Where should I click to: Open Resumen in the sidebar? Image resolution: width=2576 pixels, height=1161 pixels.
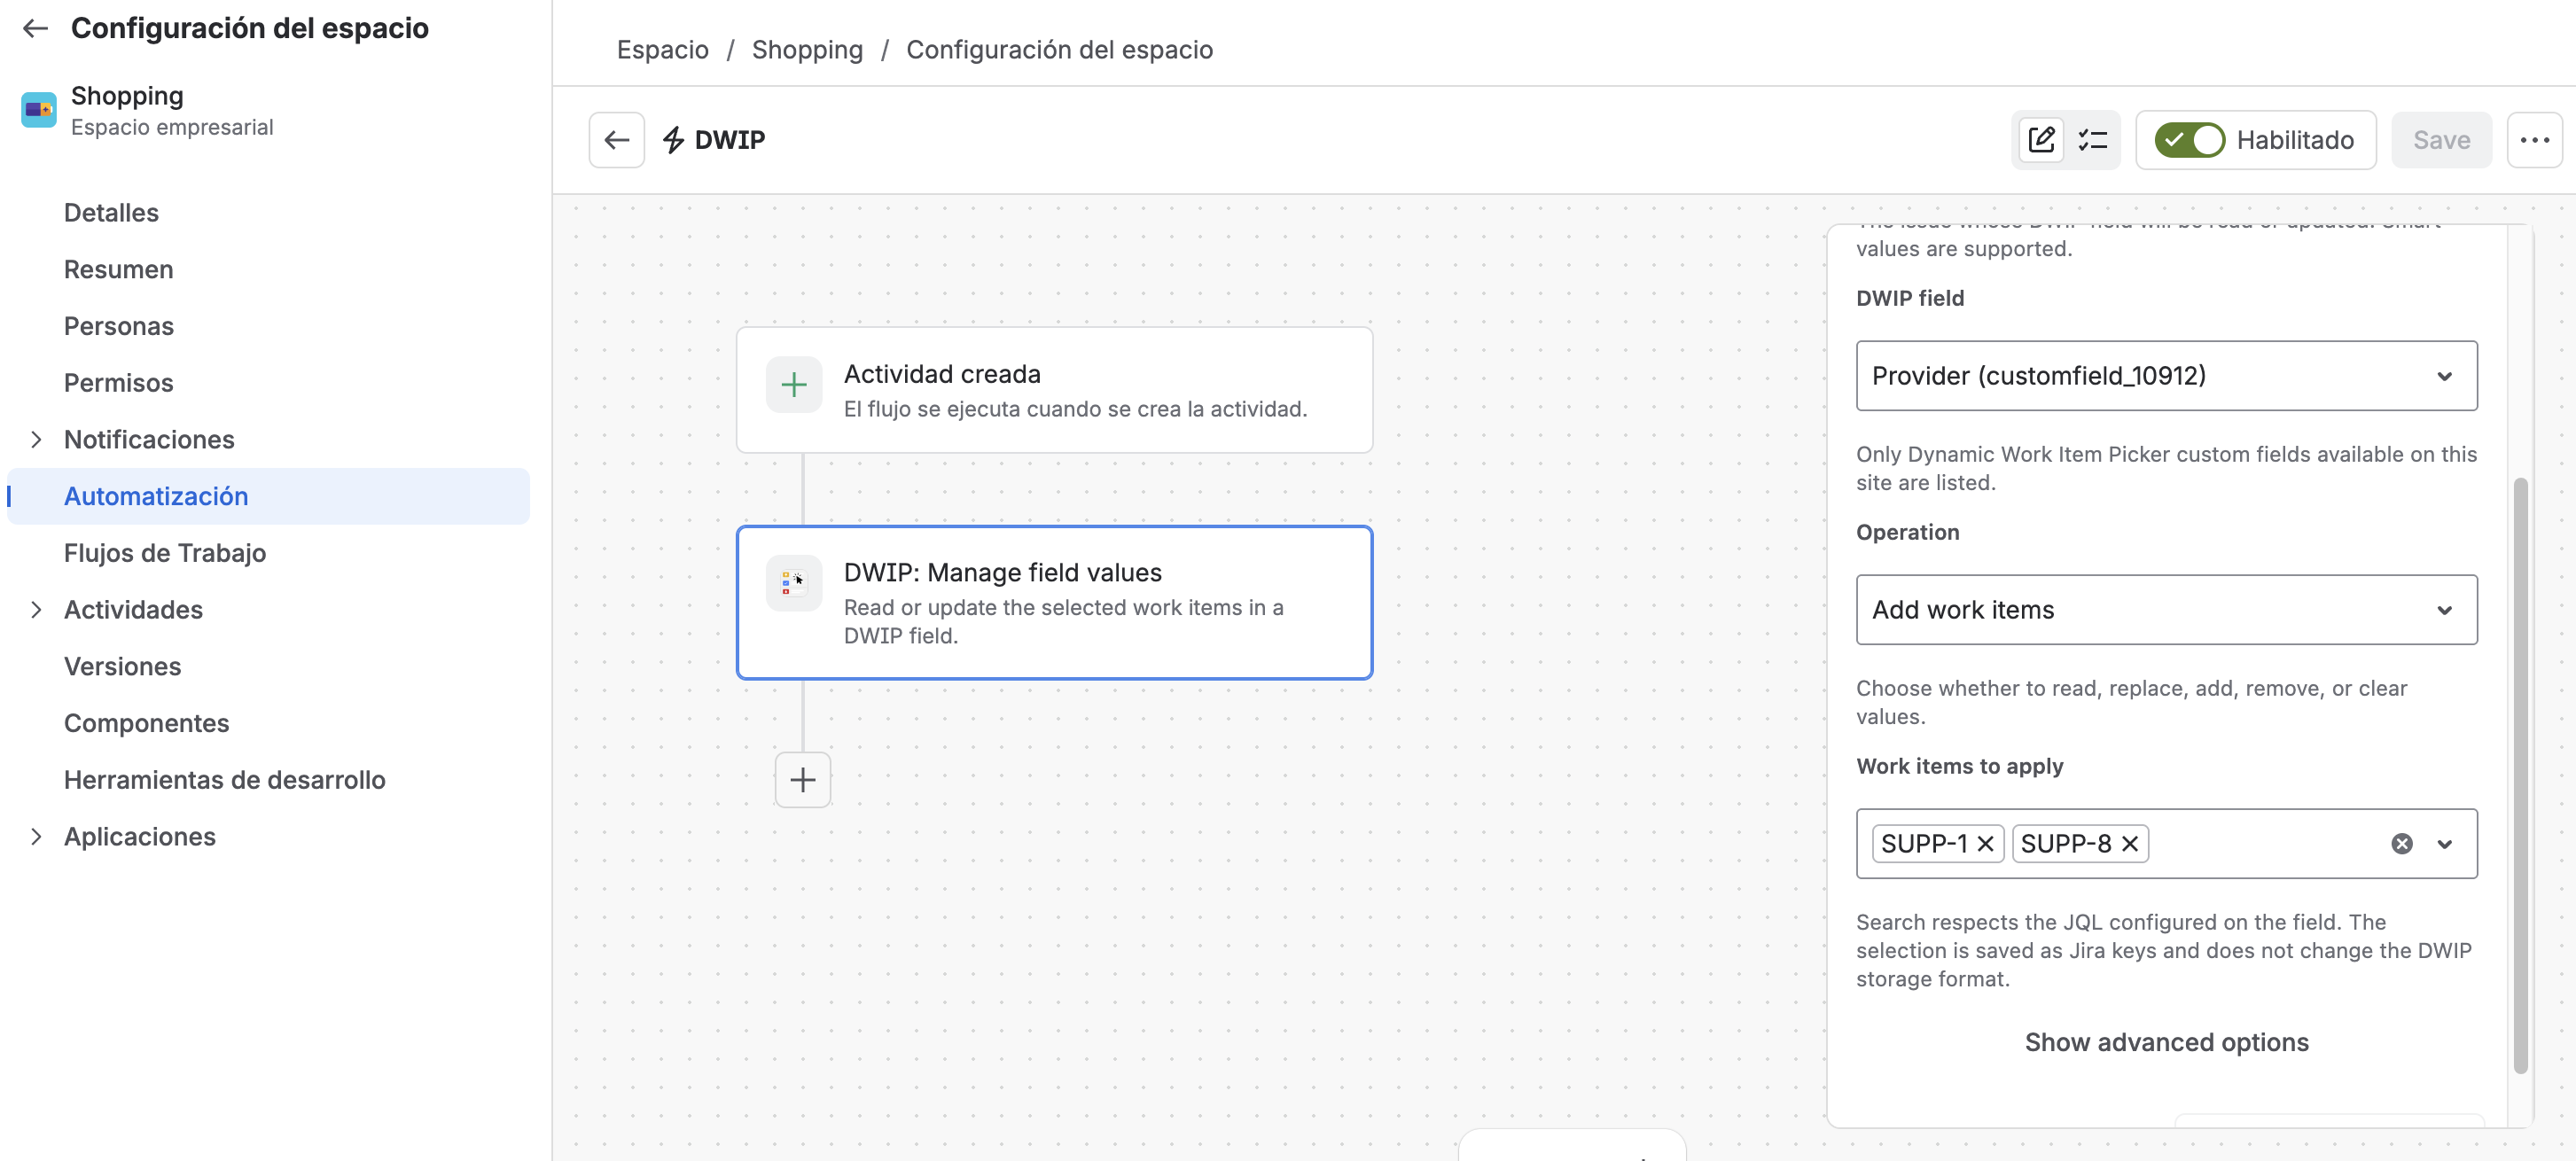coord(118,270)
